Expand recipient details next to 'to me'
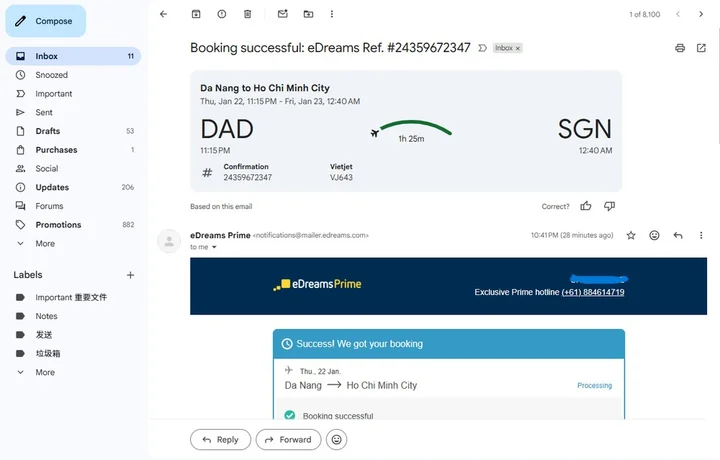This screenshot has height=460, width=720. 214,247
